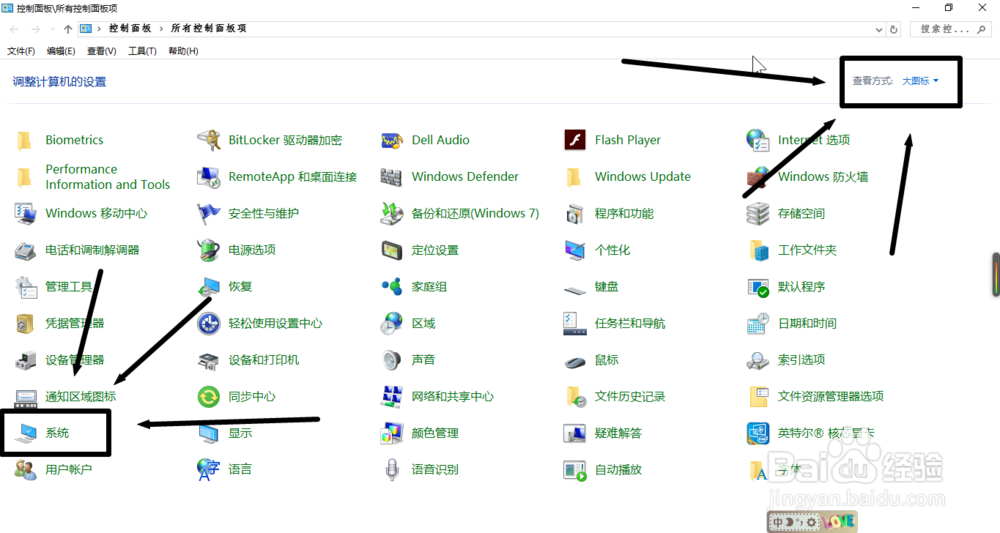Click the Windows 移动中心 icon
This screenshot has height=533, width=1000.
click(26, 214)
